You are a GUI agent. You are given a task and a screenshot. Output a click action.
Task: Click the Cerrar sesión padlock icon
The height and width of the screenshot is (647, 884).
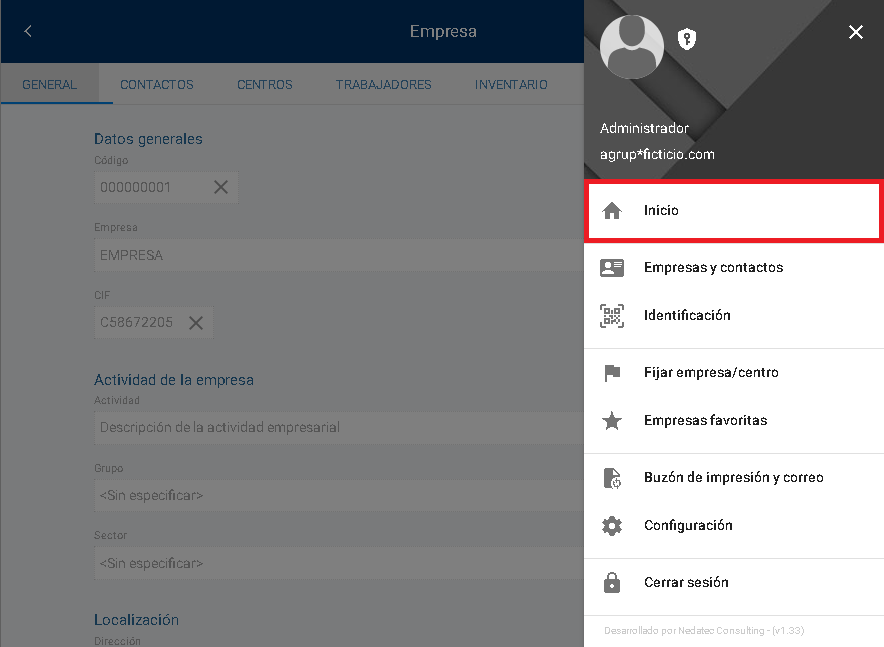[612, 583]
